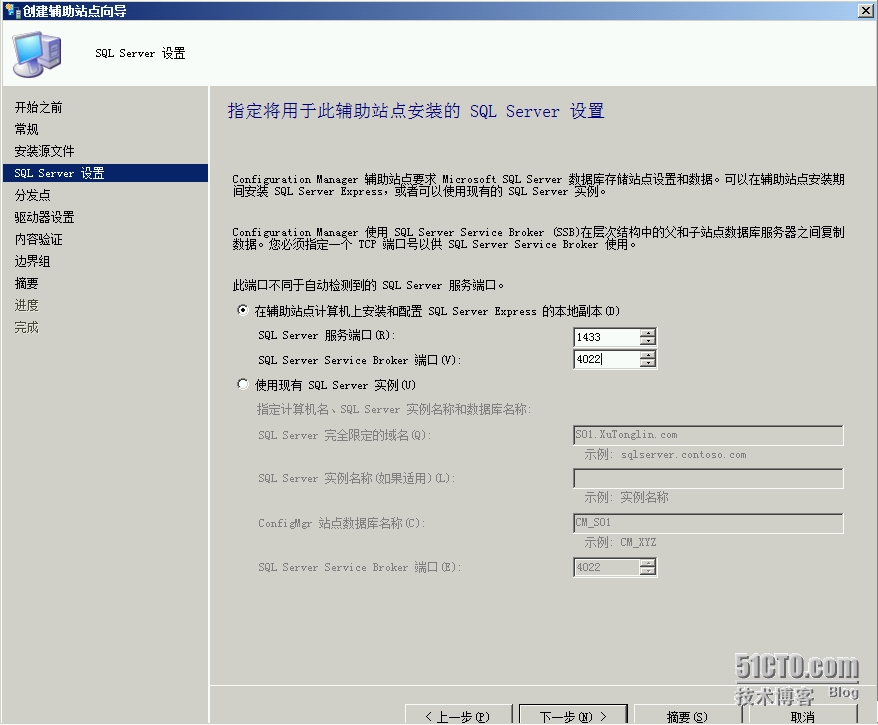Increase disabled Service Broker port (E) value
The height and width of the screenshot is (725, 878).
(648, 563)
